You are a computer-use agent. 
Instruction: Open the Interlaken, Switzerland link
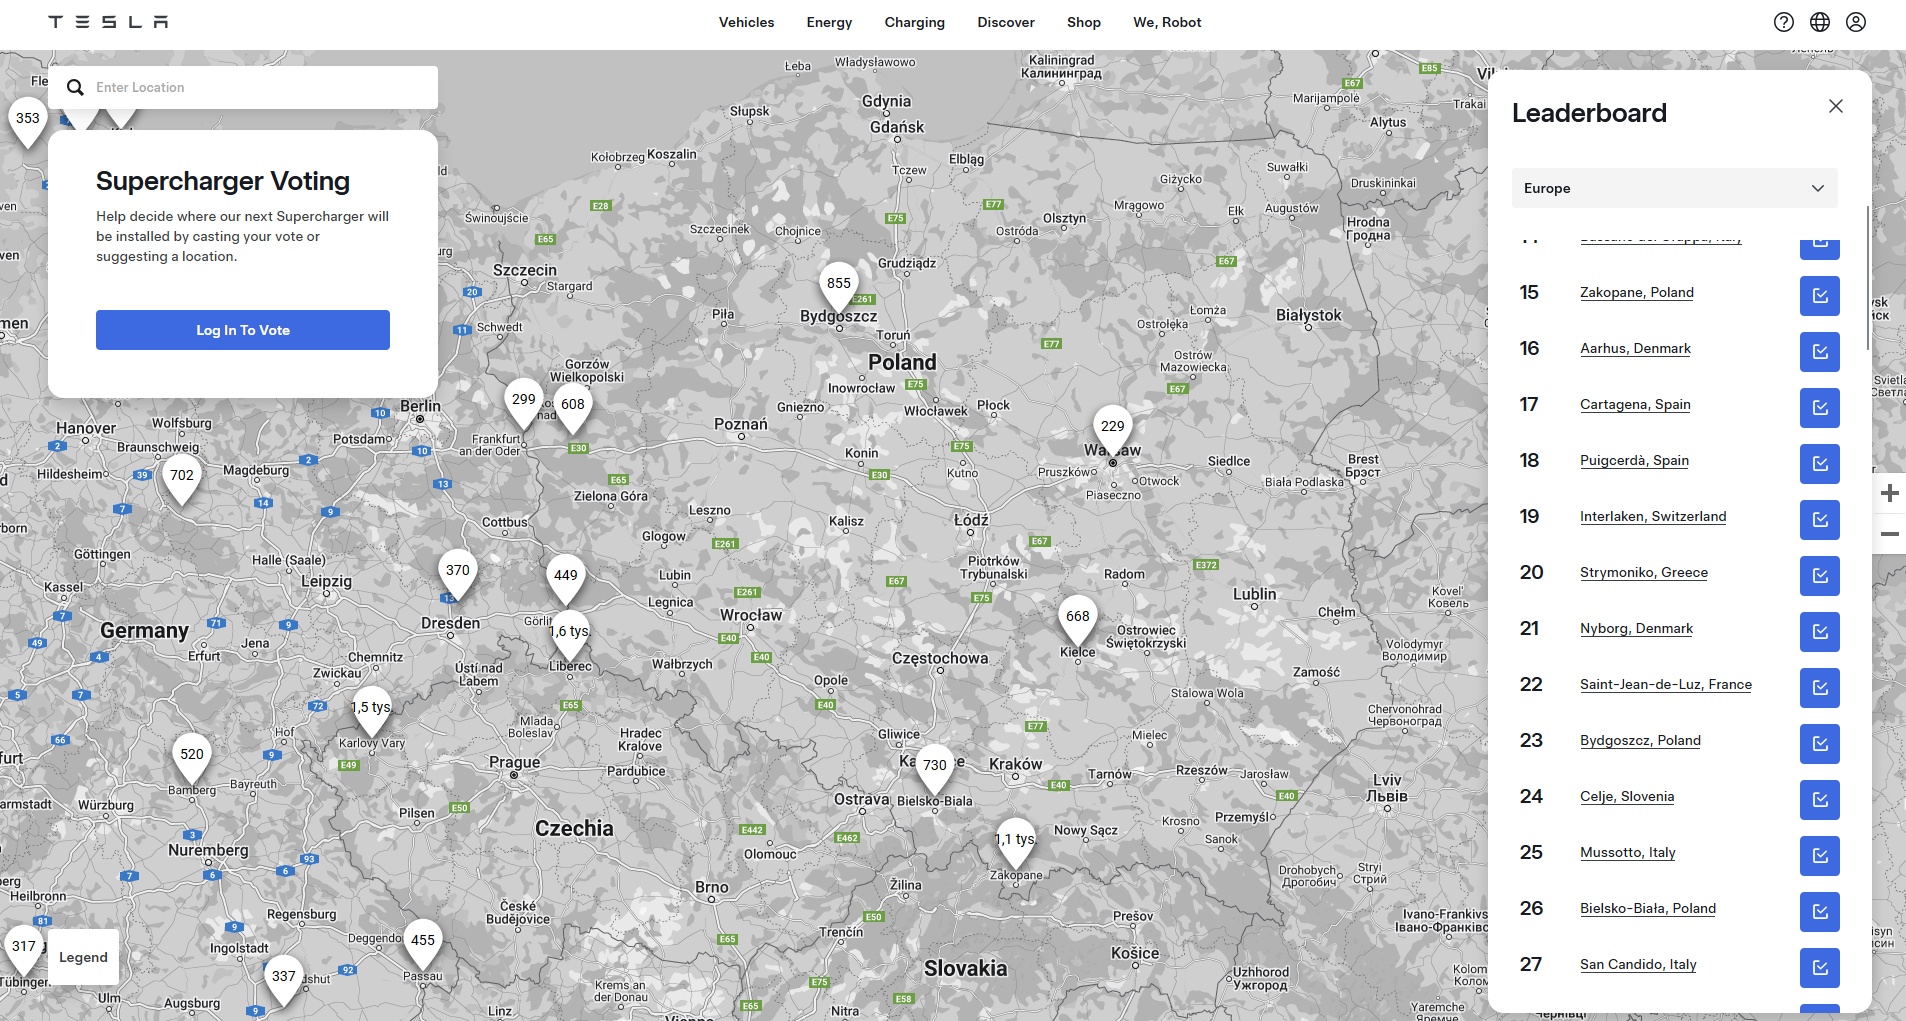pos(1653,516)
